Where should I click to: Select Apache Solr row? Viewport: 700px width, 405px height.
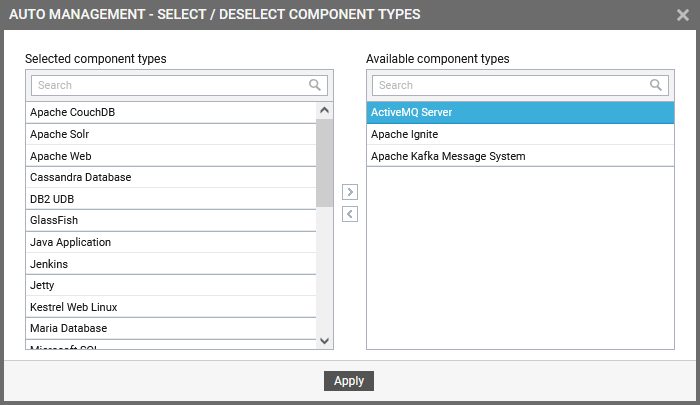click(x=171, y=134)
